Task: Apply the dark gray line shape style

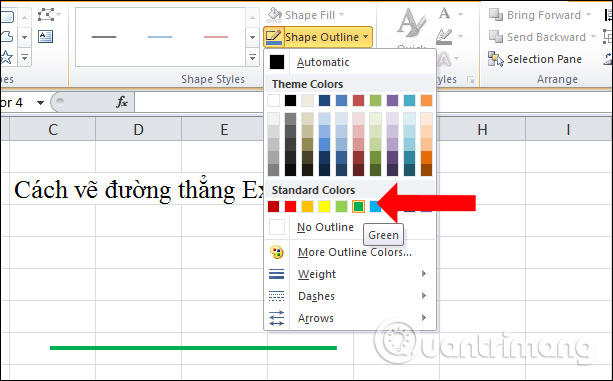Action: (104, 37)
